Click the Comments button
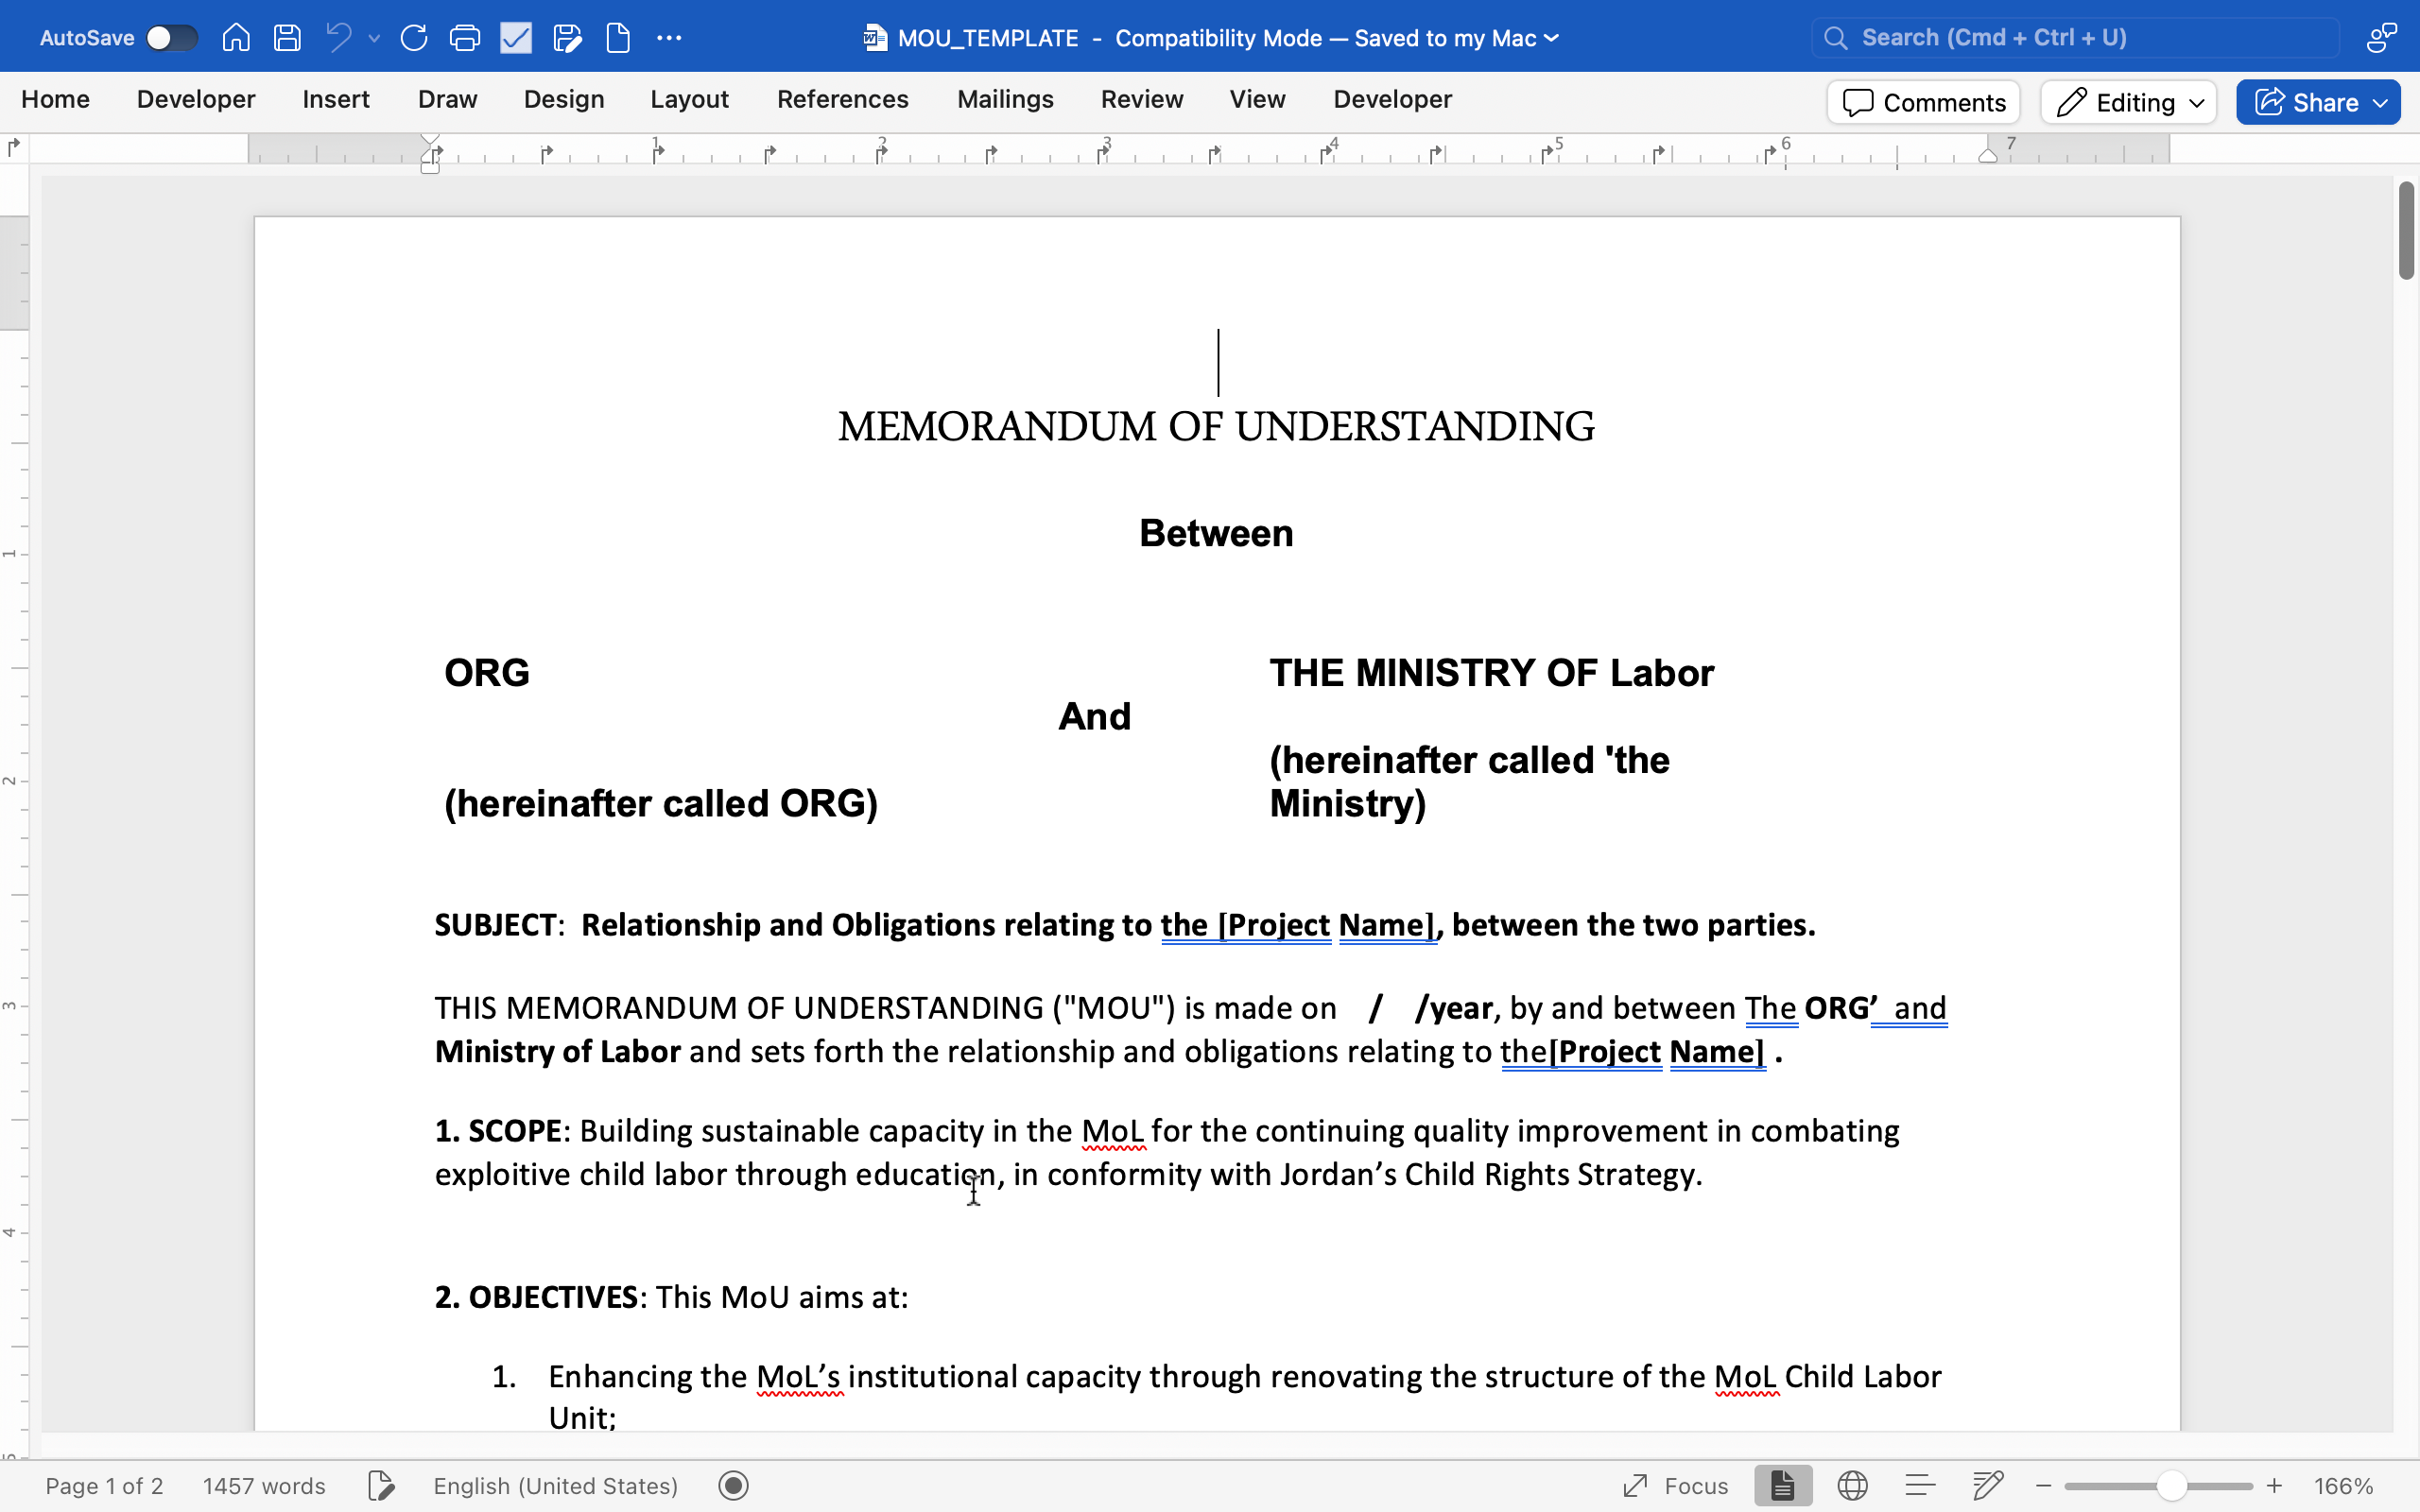The height and width of the screenshot is (1512, 2420). (1923, 102)
